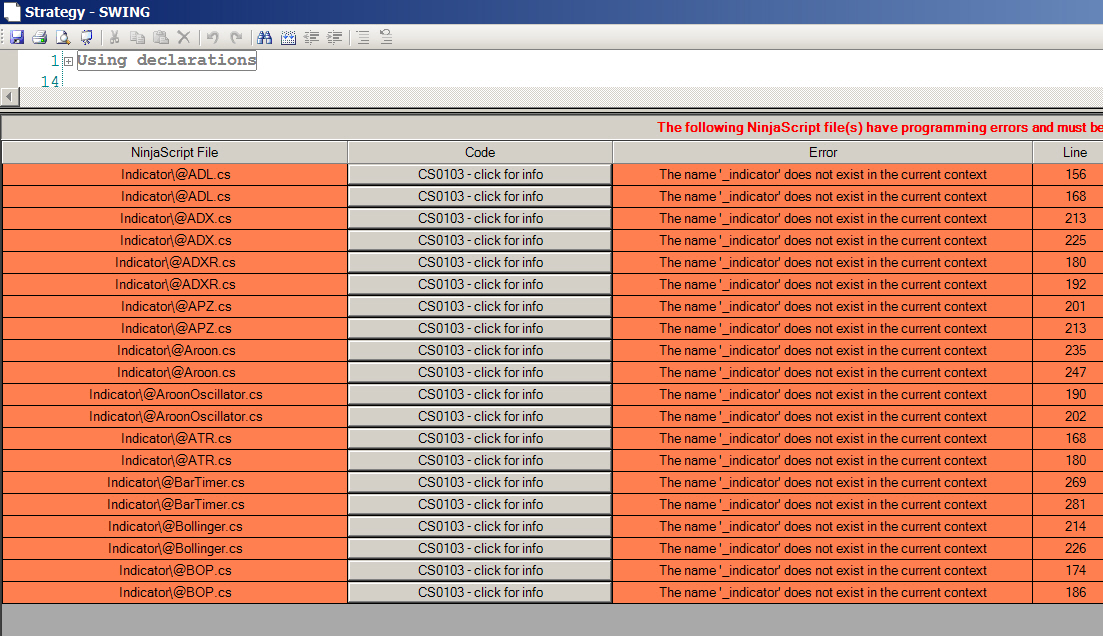
Task: Click CS0103 info button for APZ line 213
Action: [x=480, y=329]
